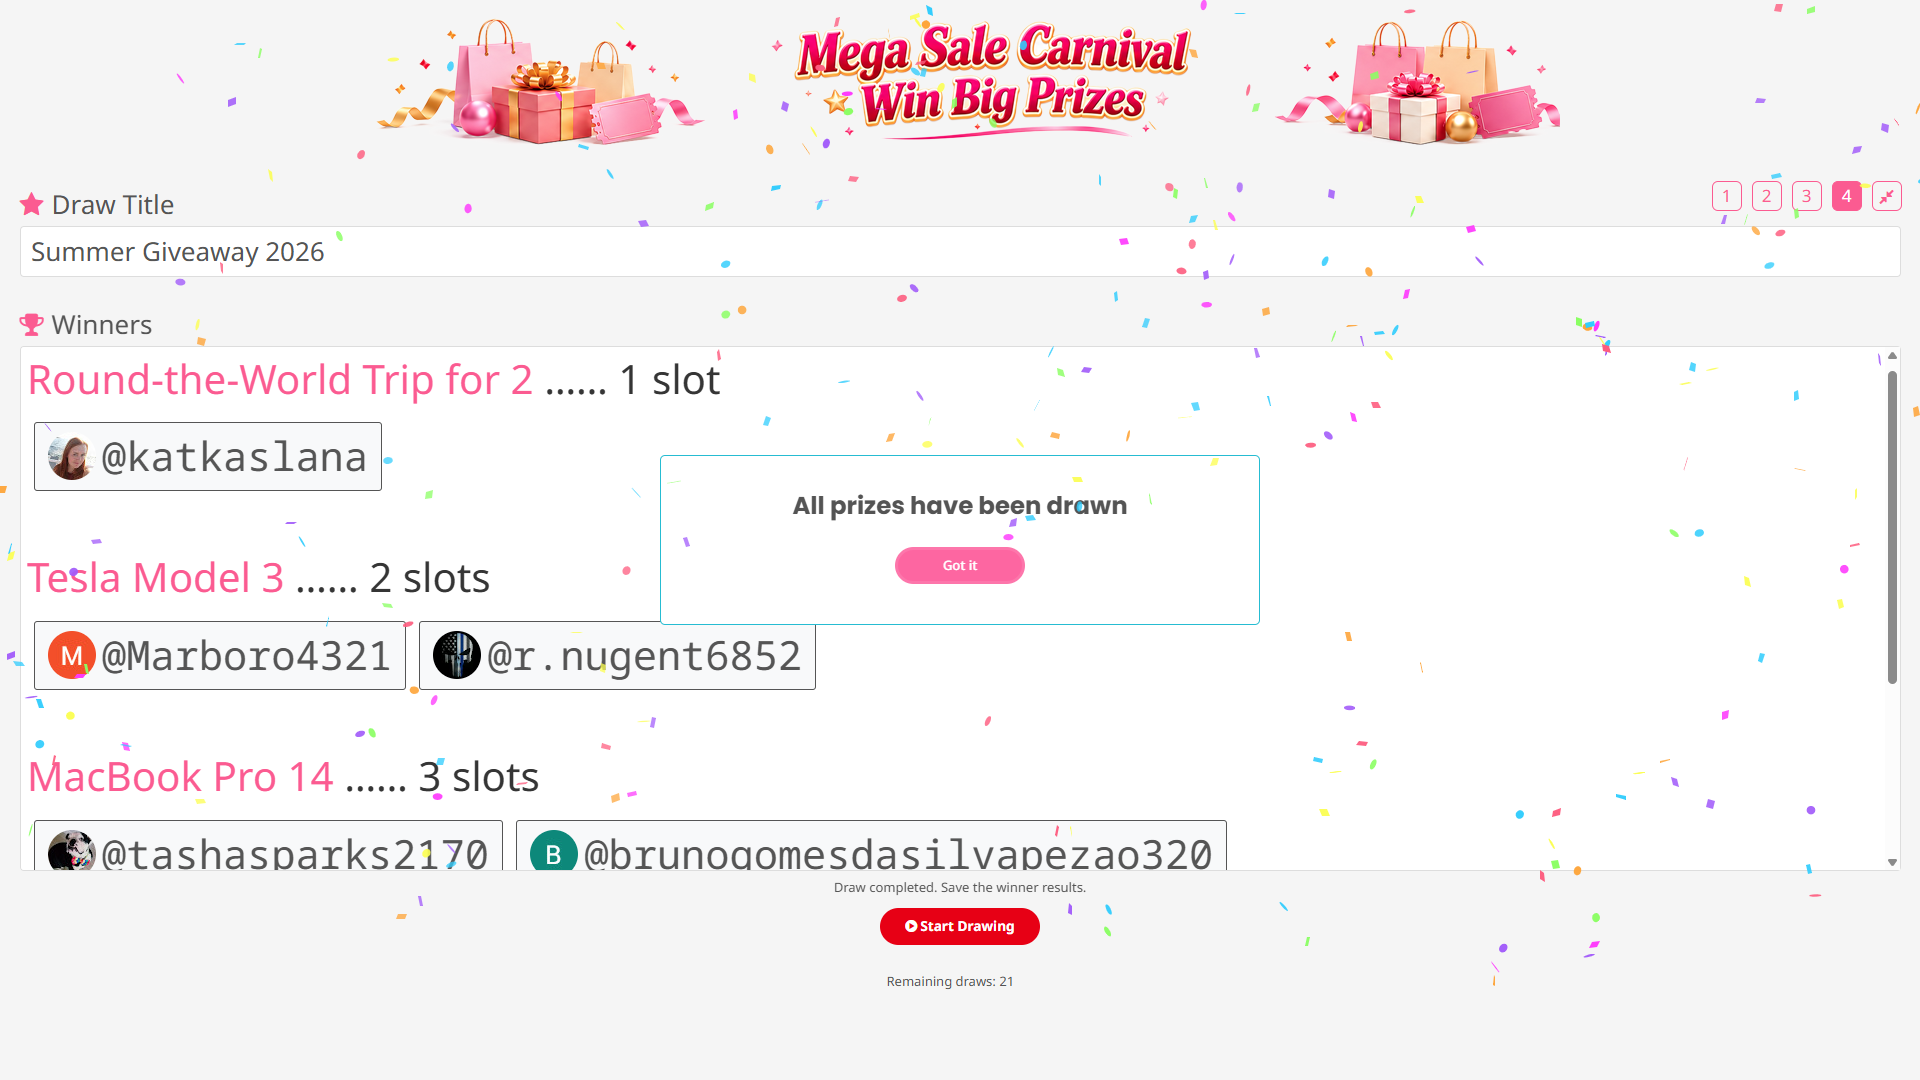This screenshot has height=1080, width=1920.
Task: Click the Summer Giveaway 2026 title field
Action: click(960, 252)
